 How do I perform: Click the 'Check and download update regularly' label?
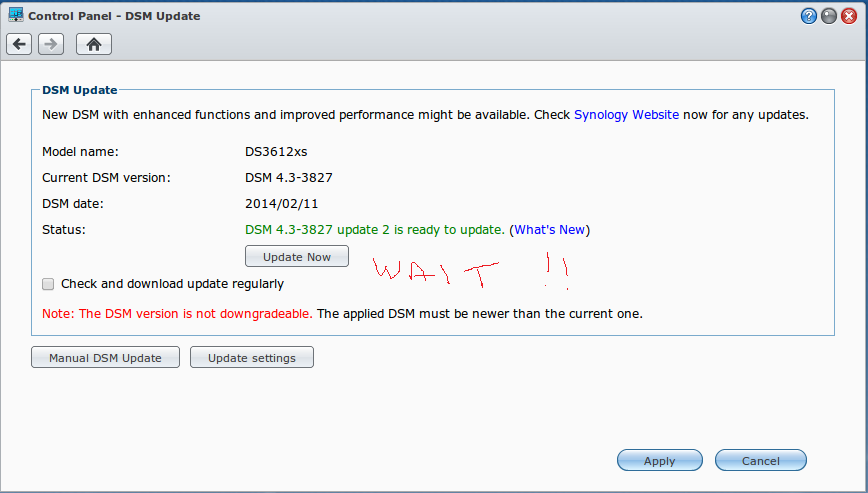pos(172,284)
